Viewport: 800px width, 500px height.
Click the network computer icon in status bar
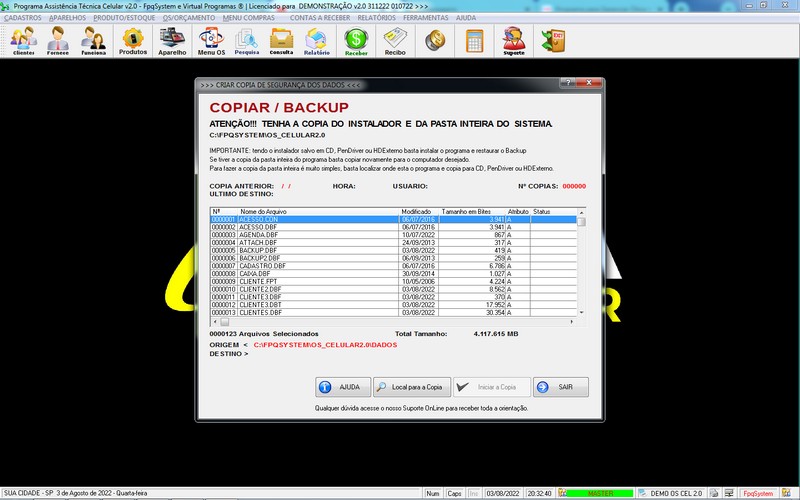(x=730, y=493)
